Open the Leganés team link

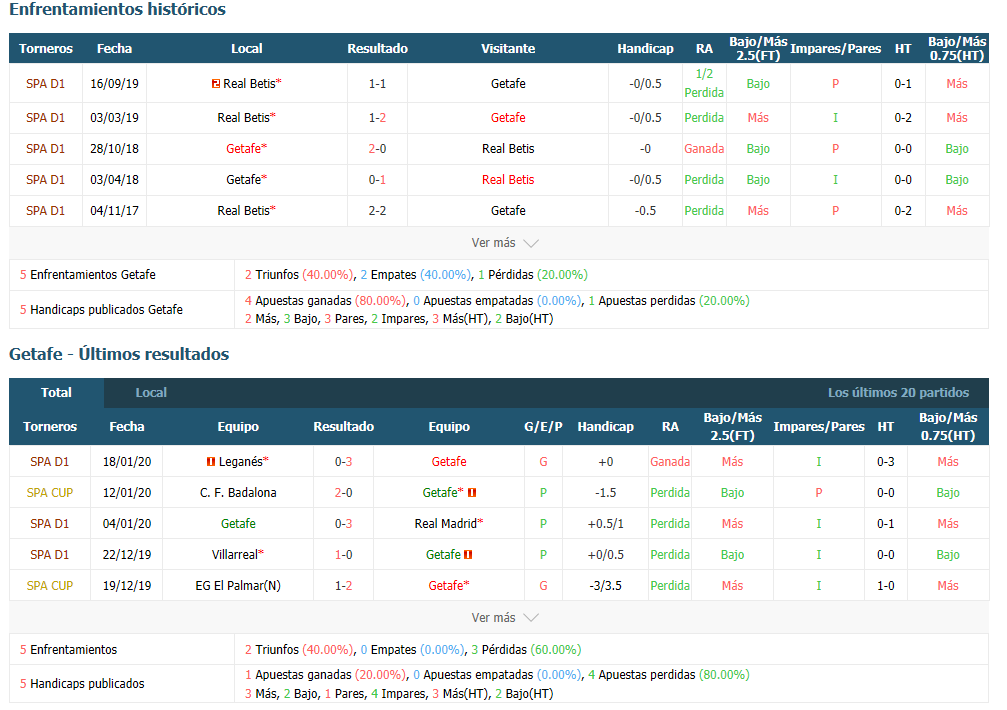pyautogui.click(x=241, y=462)
